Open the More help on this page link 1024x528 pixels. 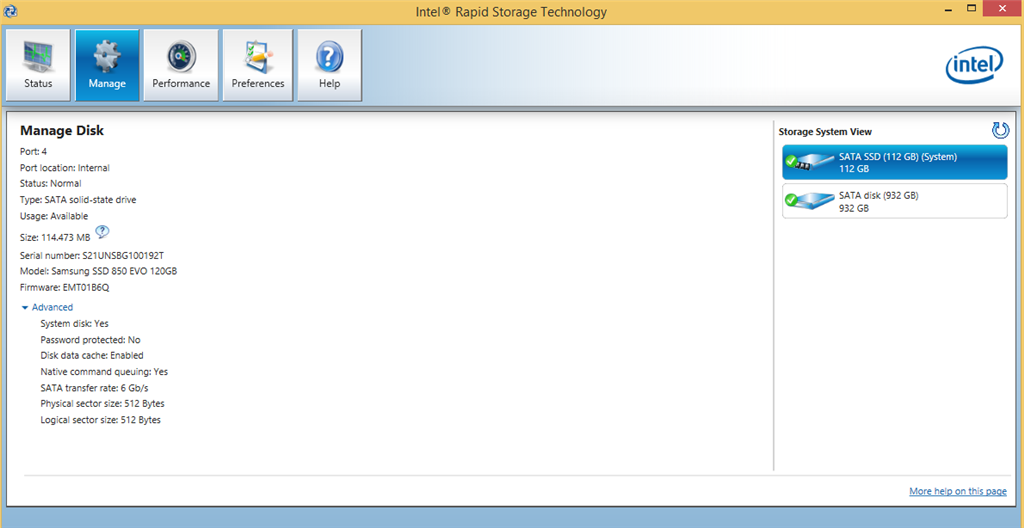click(x=957, y=491)
